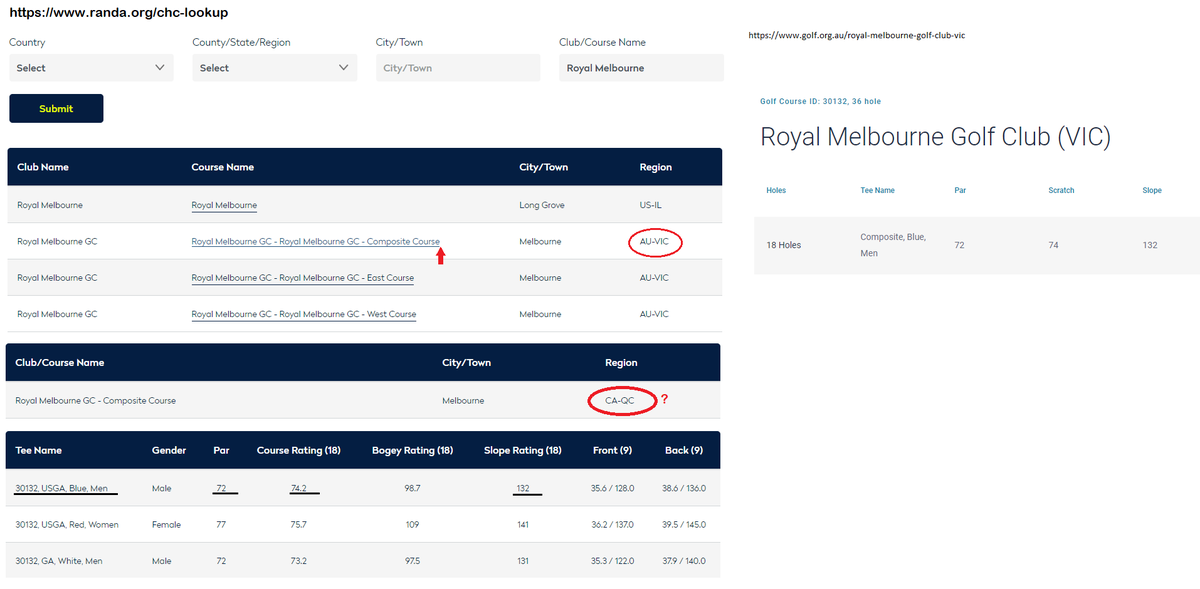Viewport: 1200px width, 589px height.
Task: Click the Royal Melbourne GC - Composite Course detail name
Action: coord(95,400)
